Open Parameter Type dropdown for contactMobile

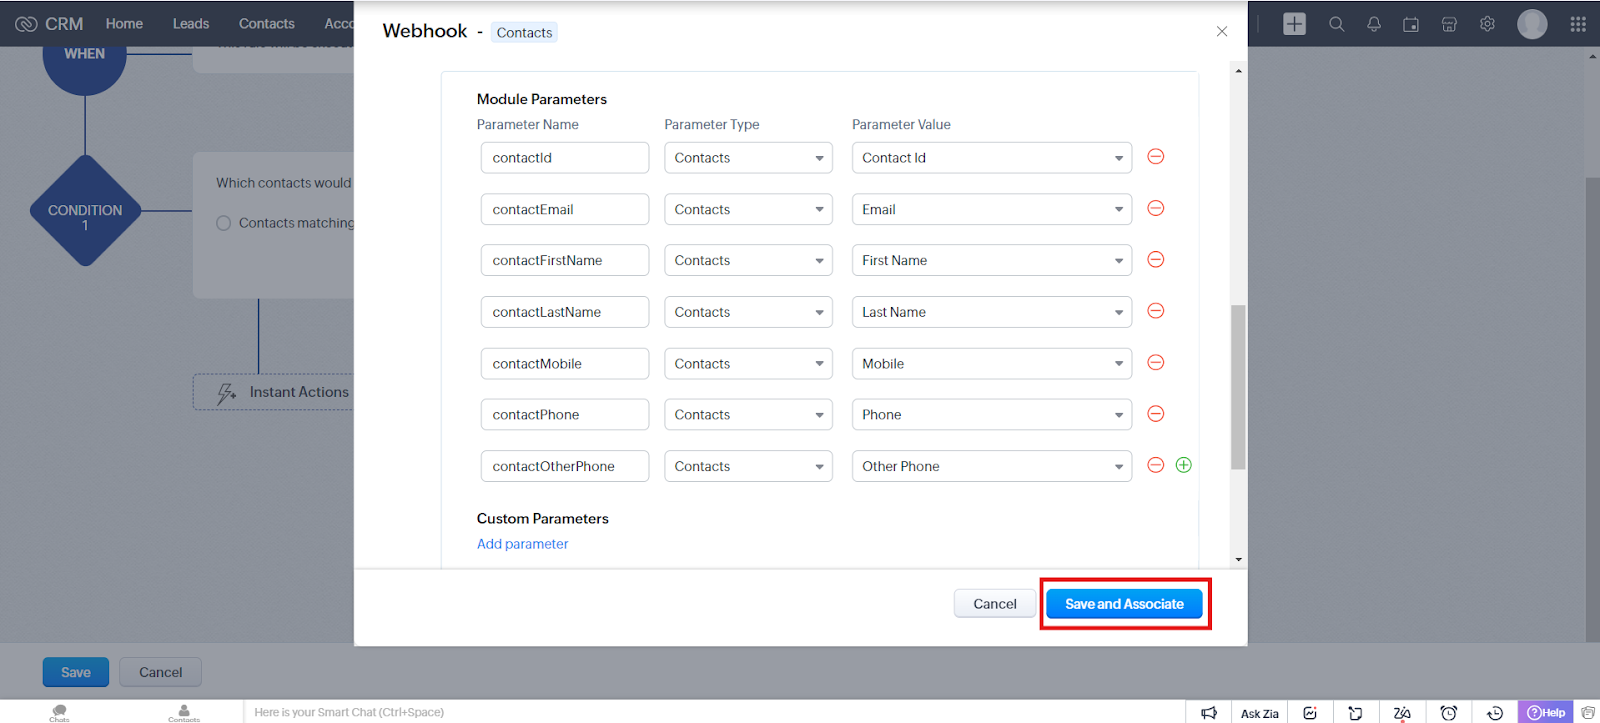748,364
